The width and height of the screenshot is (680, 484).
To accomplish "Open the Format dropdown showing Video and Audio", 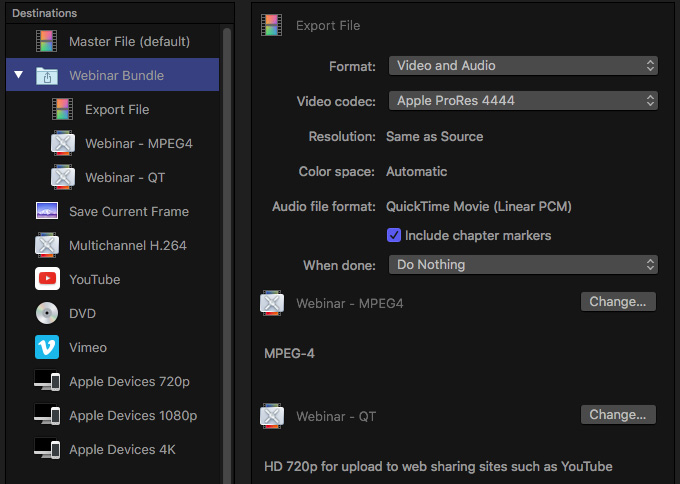I will (523, 65).
